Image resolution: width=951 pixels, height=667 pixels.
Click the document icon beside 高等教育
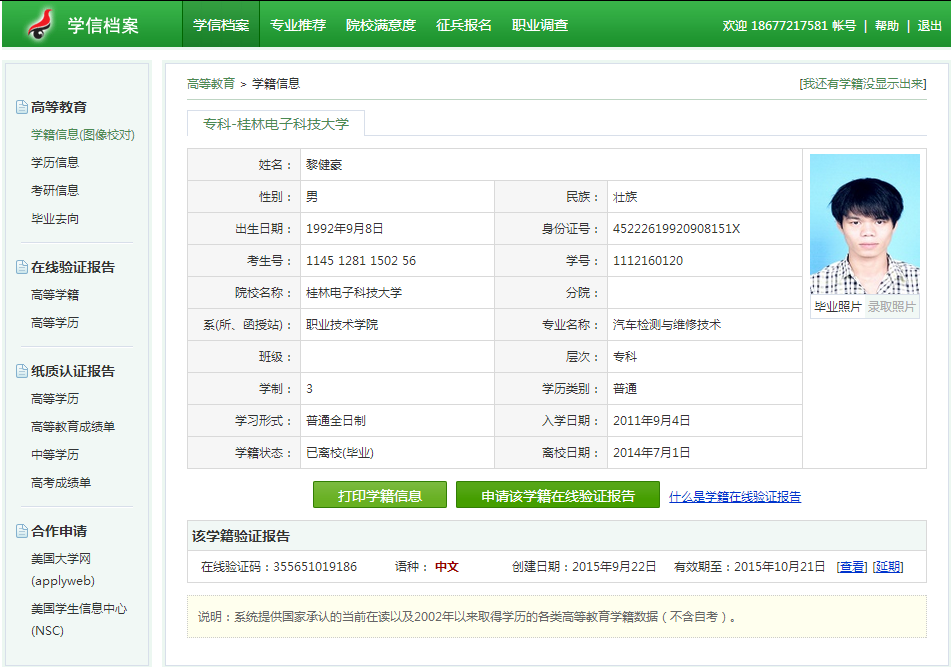point(21,107)
